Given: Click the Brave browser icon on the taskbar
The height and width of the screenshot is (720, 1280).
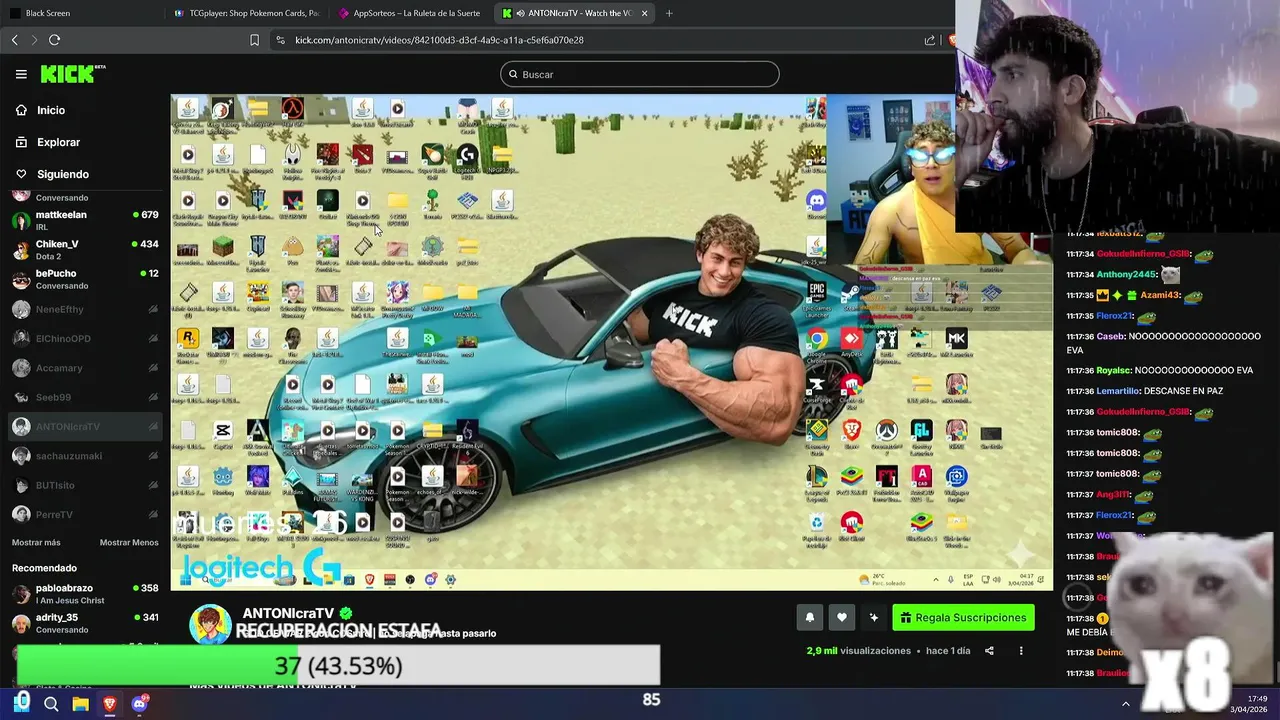Looking at the screenshot, I should click(x=110, y=704).
